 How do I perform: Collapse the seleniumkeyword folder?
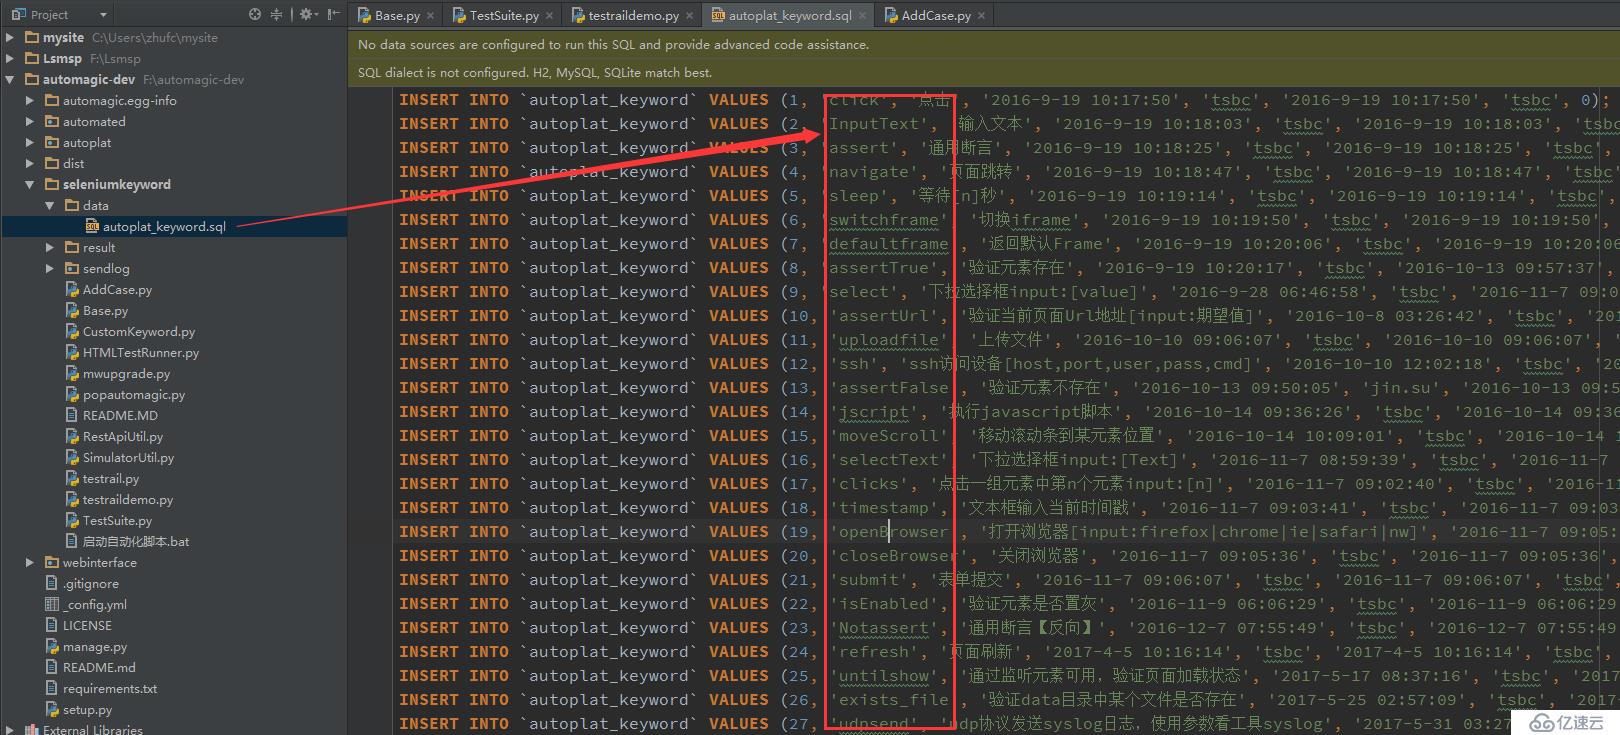coord(30,184)
